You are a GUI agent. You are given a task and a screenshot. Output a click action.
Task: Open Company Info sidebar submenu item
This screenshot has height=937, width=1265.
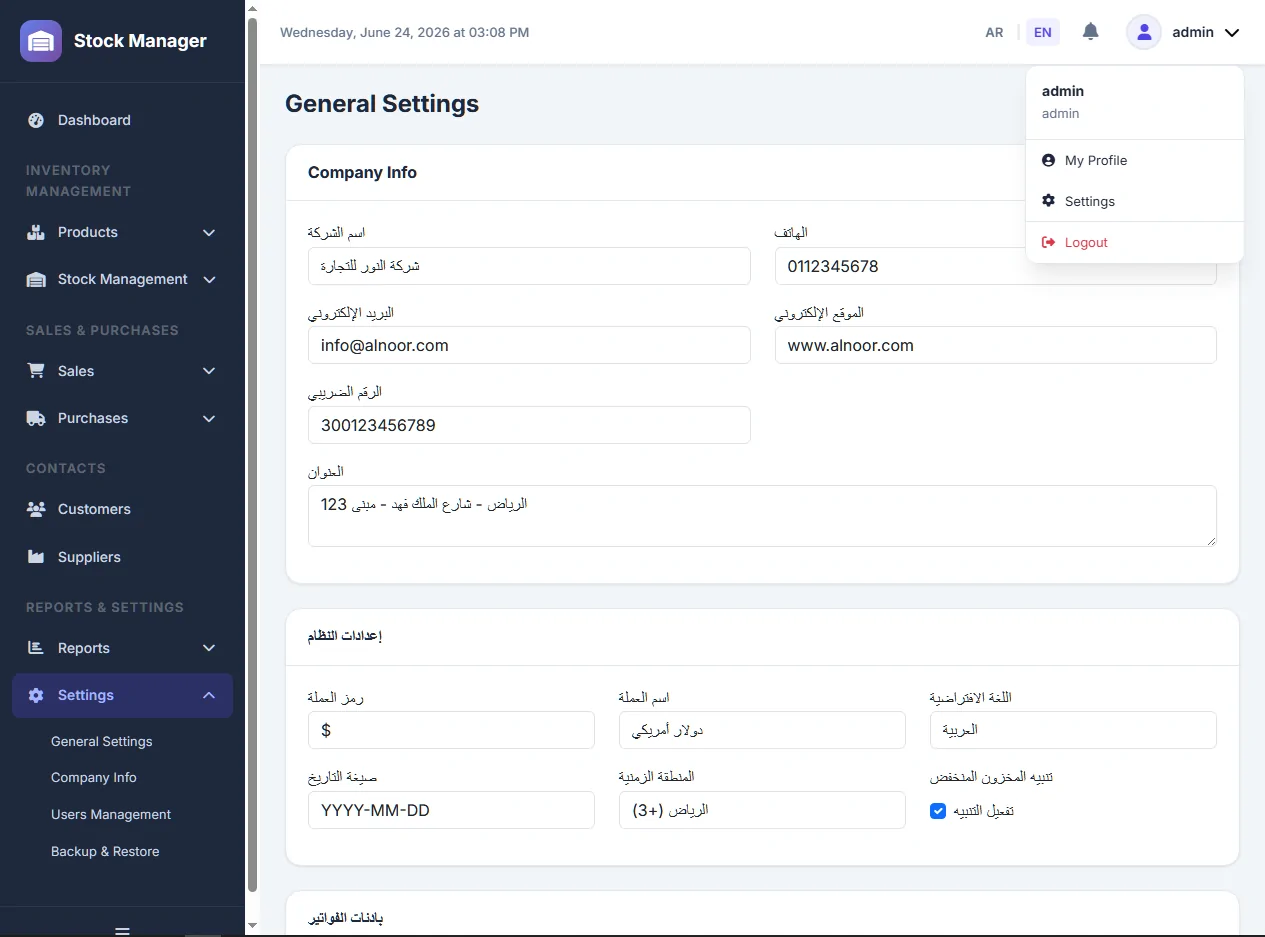coord(94,777)
